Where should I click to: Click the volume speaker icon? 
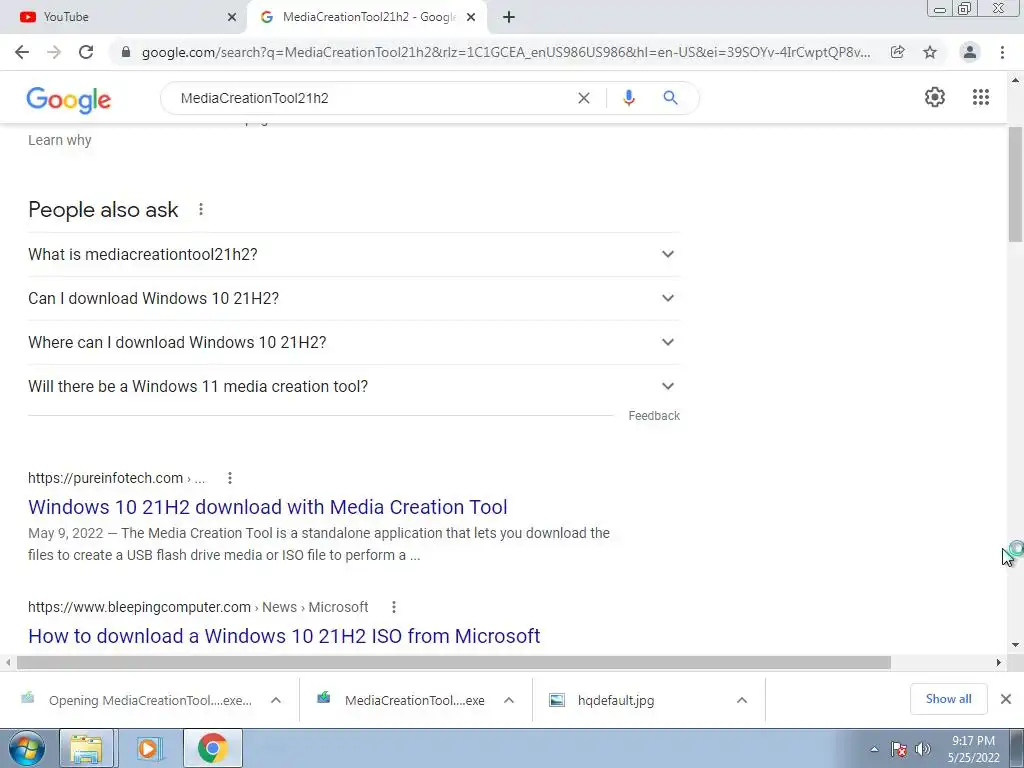(x=922, y=749)
